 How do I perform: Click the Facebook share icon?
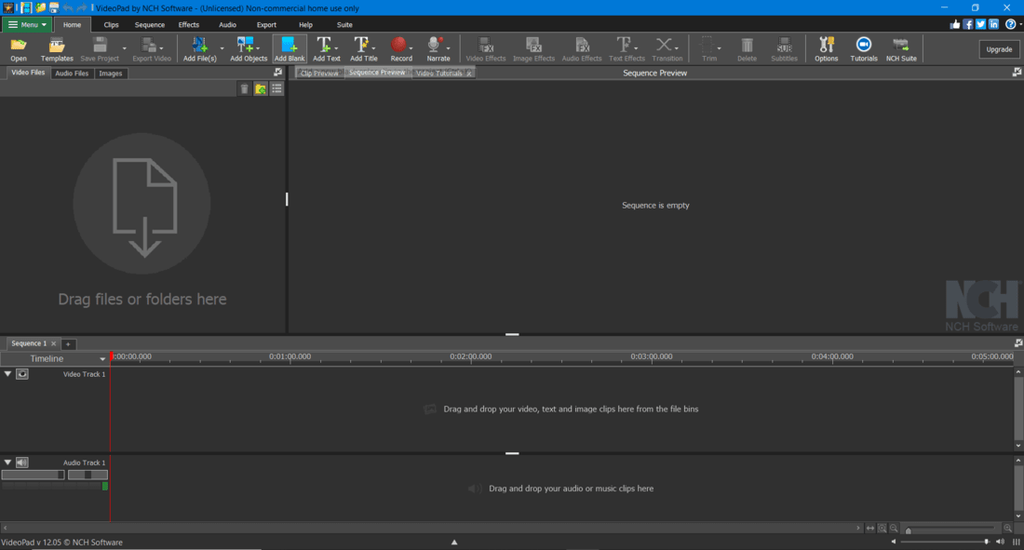point(968,24)
